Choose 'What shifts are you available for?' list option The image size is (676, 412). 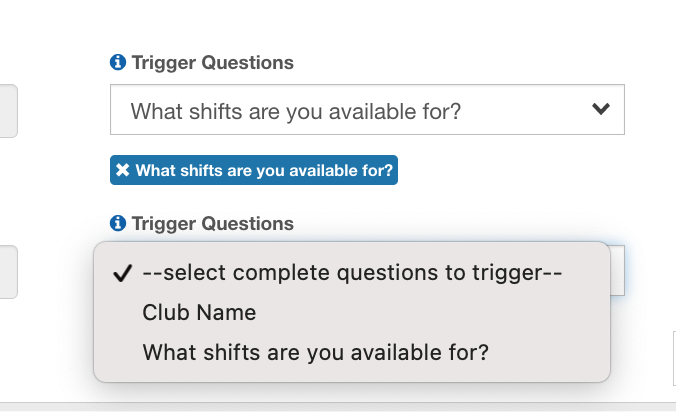coord(316,352)
